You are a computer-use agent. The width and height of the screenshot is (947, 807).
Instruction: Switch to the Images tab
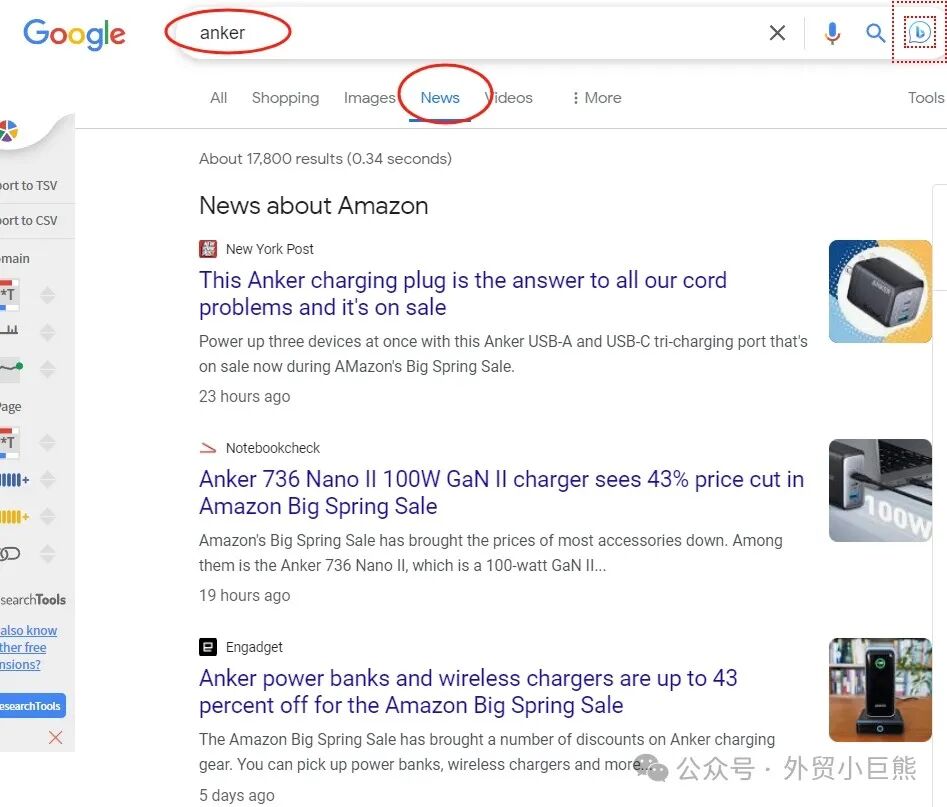(x=370, y=98)
